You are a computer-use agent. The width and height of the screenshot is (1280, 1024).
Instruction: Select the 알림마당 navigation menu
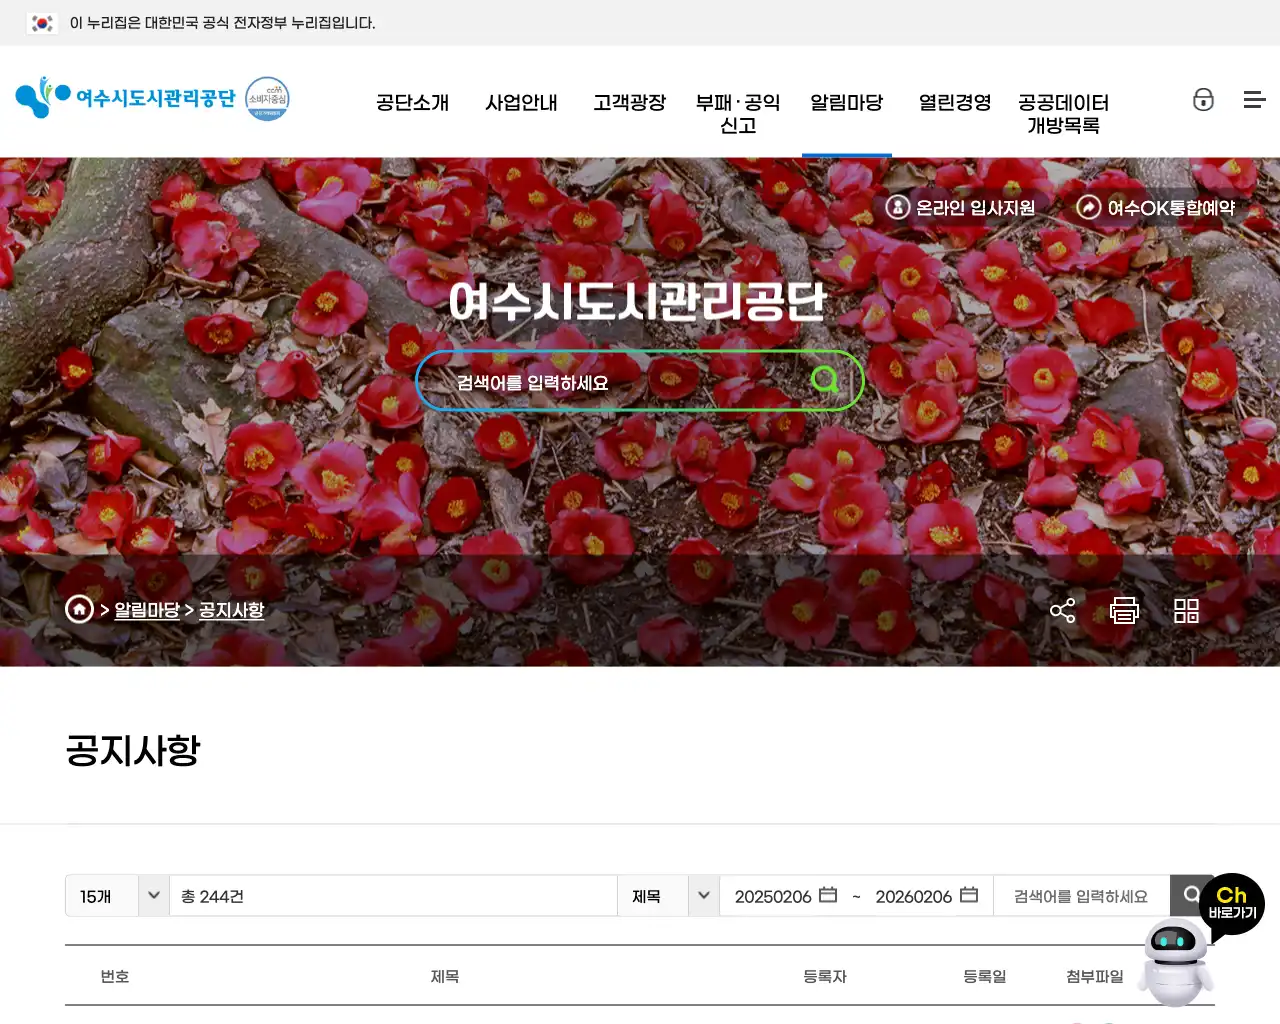(847, 103)
